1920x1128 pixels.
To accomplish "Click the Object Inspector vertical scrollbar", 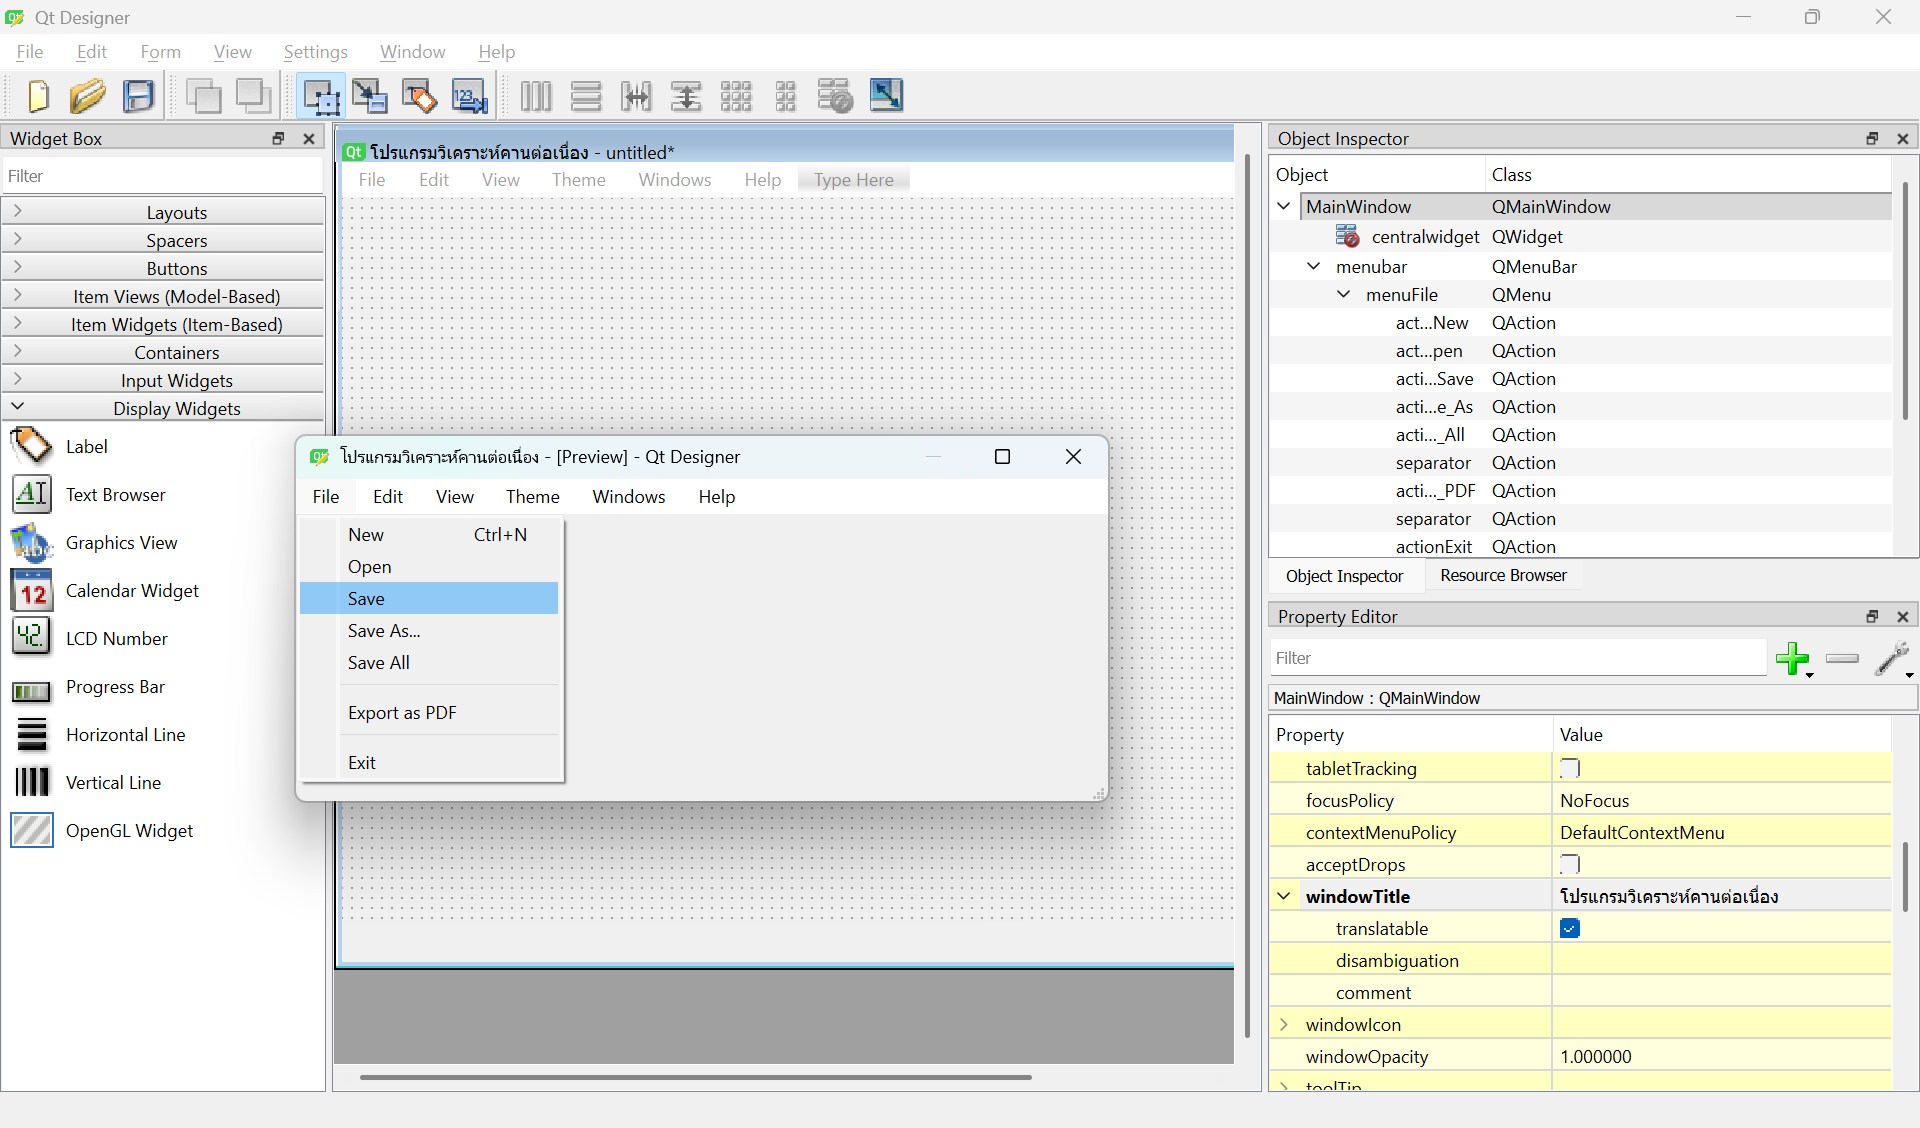I will 1905,300.
